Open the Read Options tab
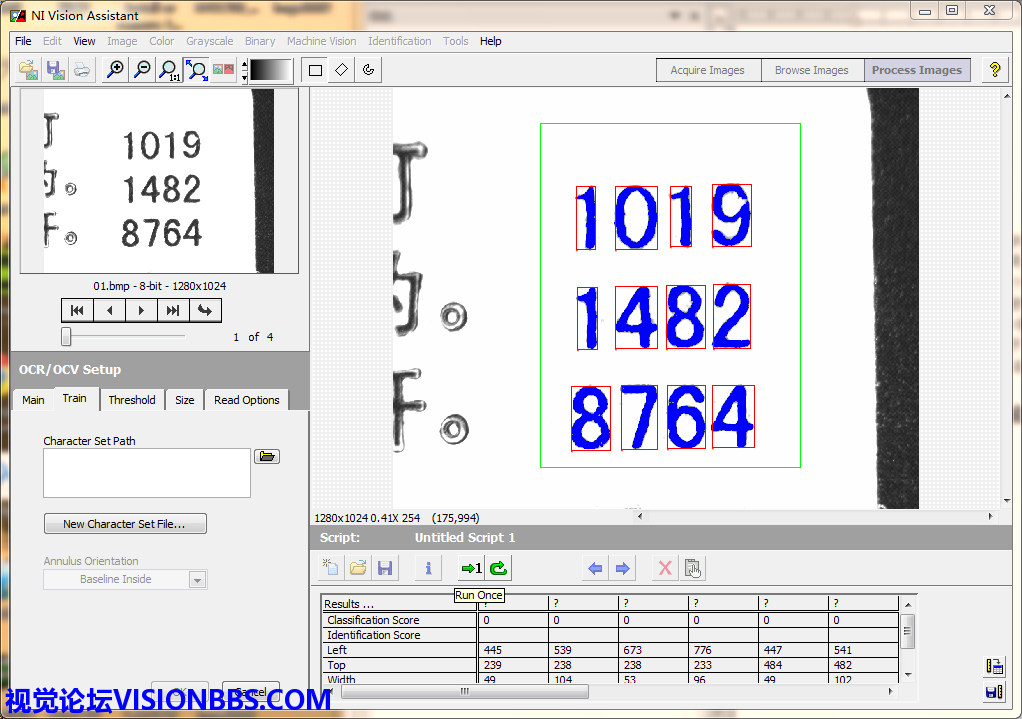Screen dimensions: 1022x719 pos(246,400)
